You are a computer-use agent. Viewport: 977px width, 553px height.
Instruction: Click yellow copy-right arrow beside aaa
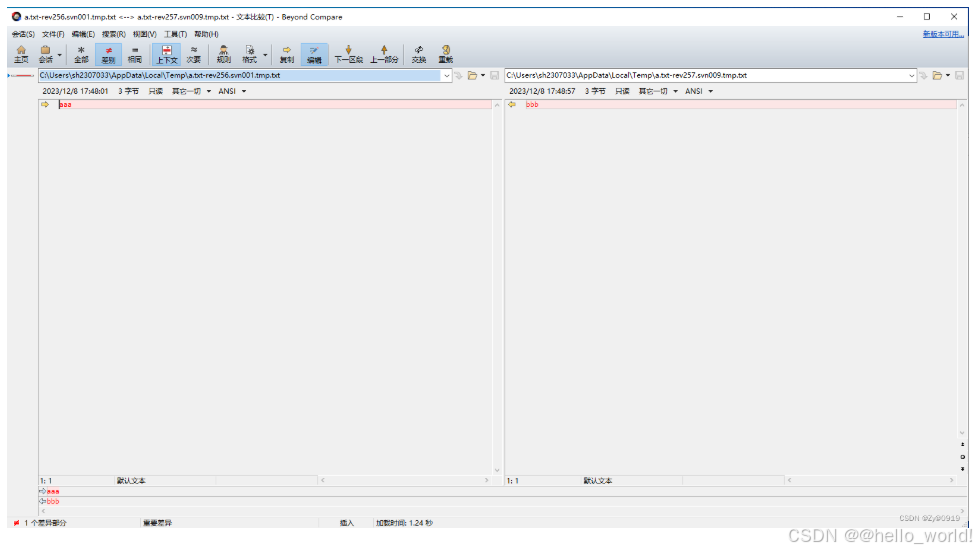pyautogui.click(x=45, y=105)
